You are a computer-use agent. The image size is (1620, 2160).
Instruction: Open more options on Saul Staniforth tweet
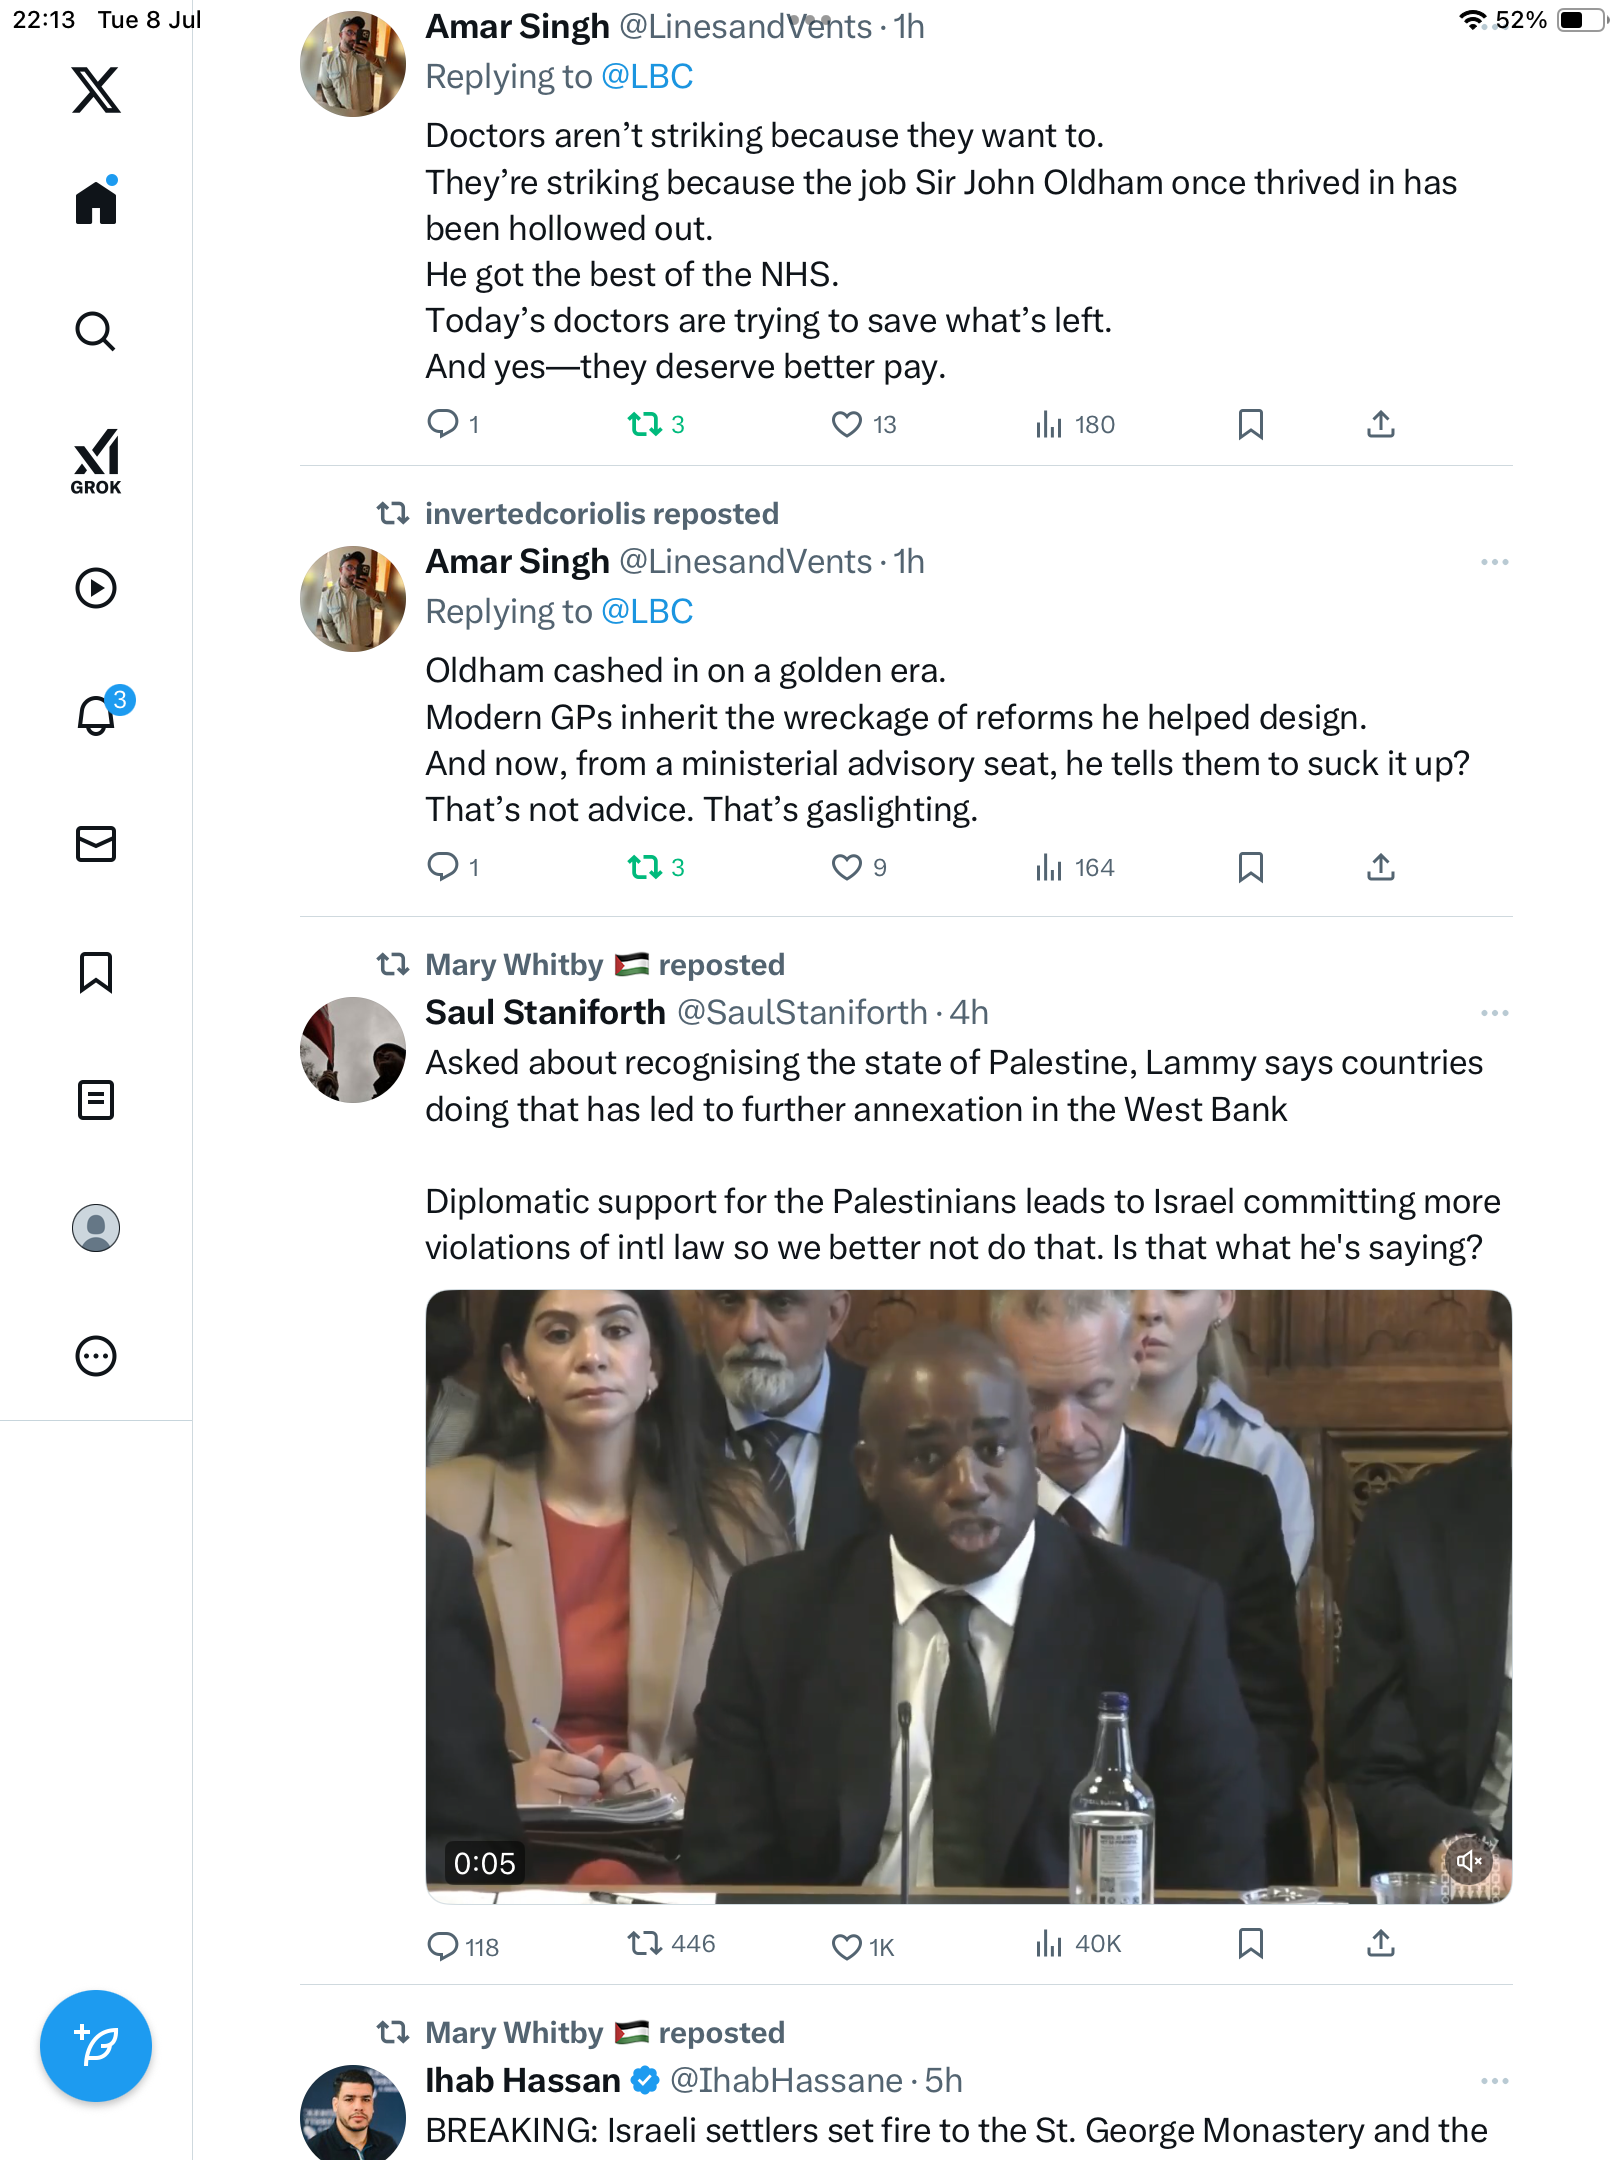pos(1495,1013)
